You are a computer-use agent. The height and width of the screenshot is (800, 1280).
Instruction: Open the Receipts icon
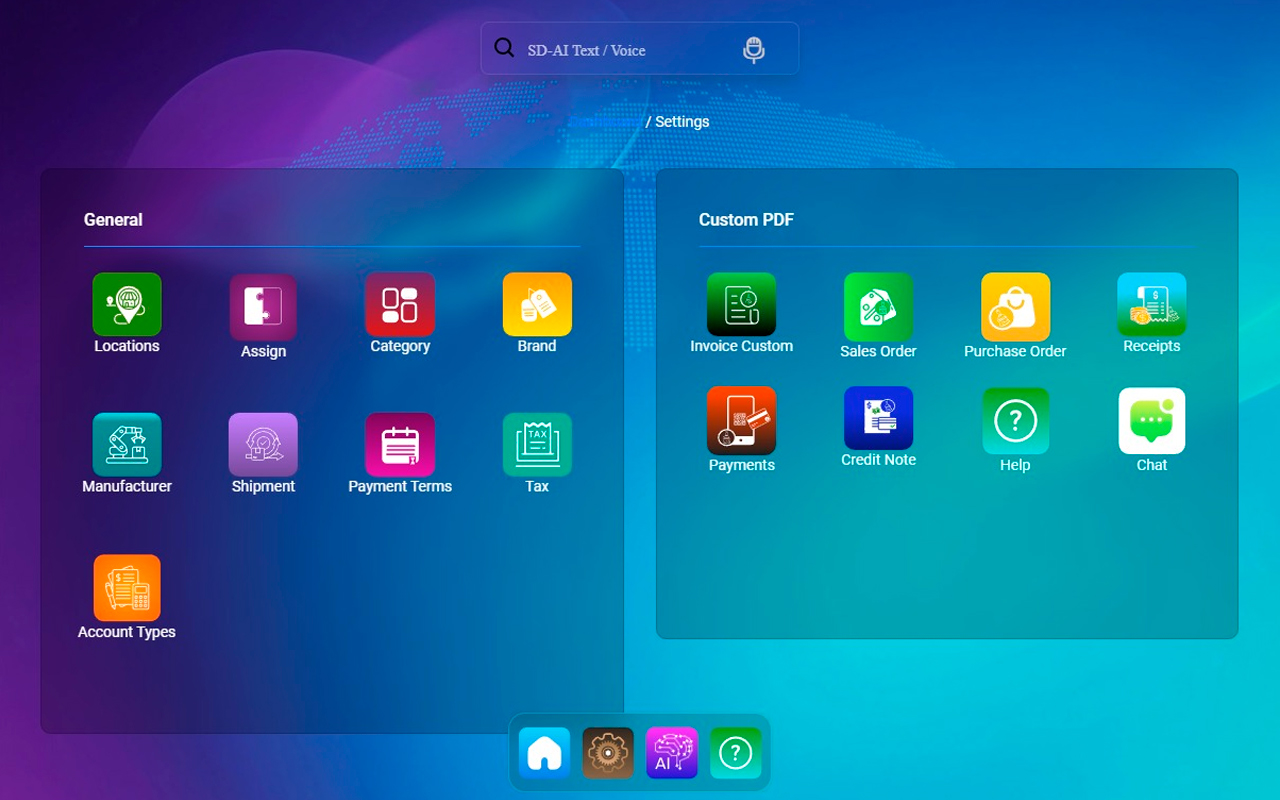coord(1152,304)
